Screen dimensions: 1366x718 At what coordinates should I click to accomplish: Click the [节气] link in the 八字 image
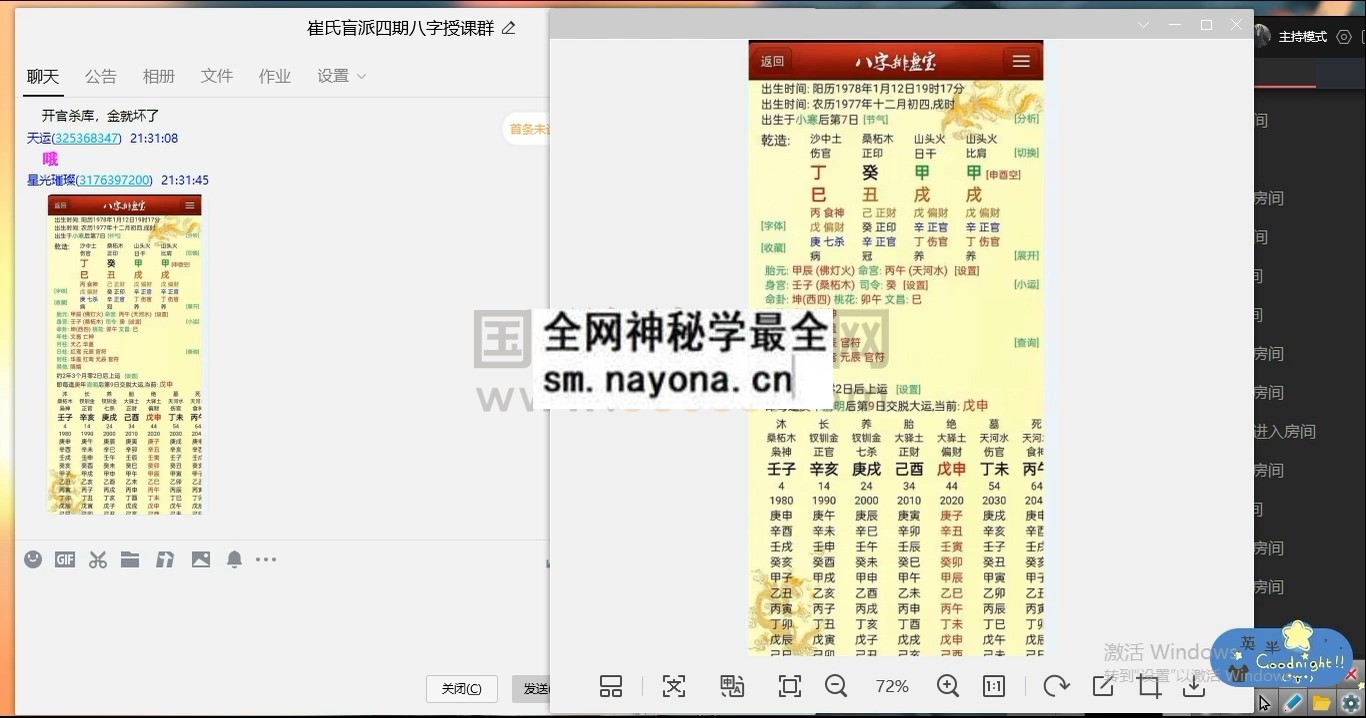(x=876, y=119)
